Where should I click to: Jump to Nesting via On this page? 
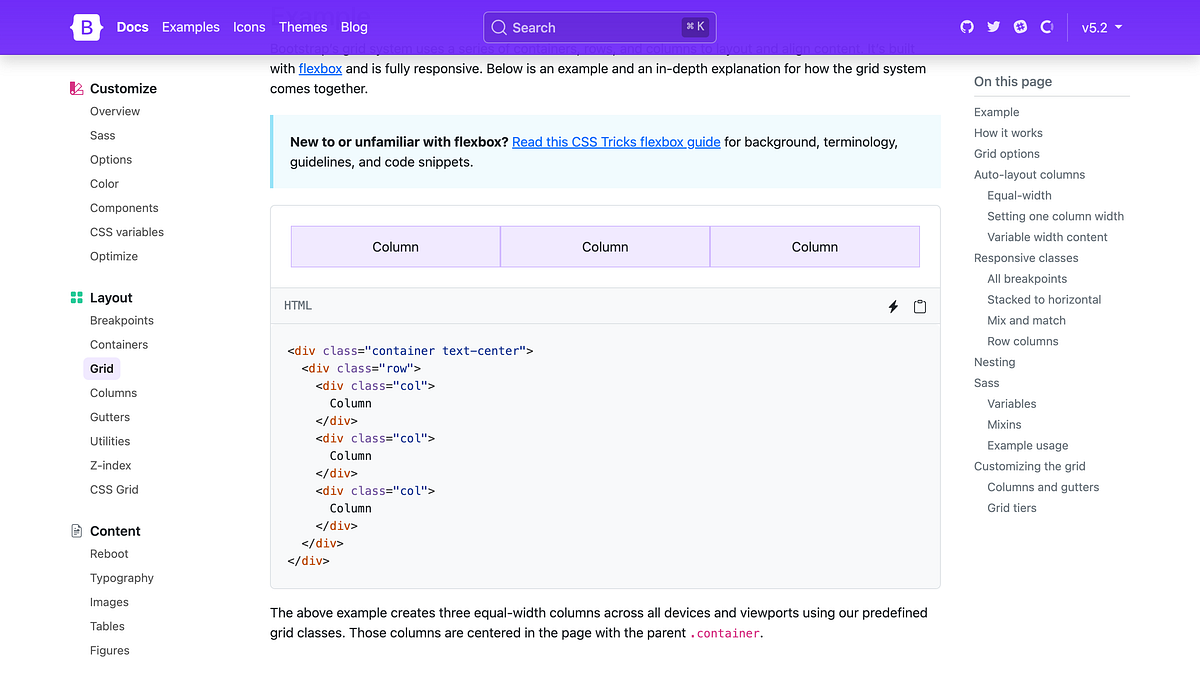tap(994, 361)
